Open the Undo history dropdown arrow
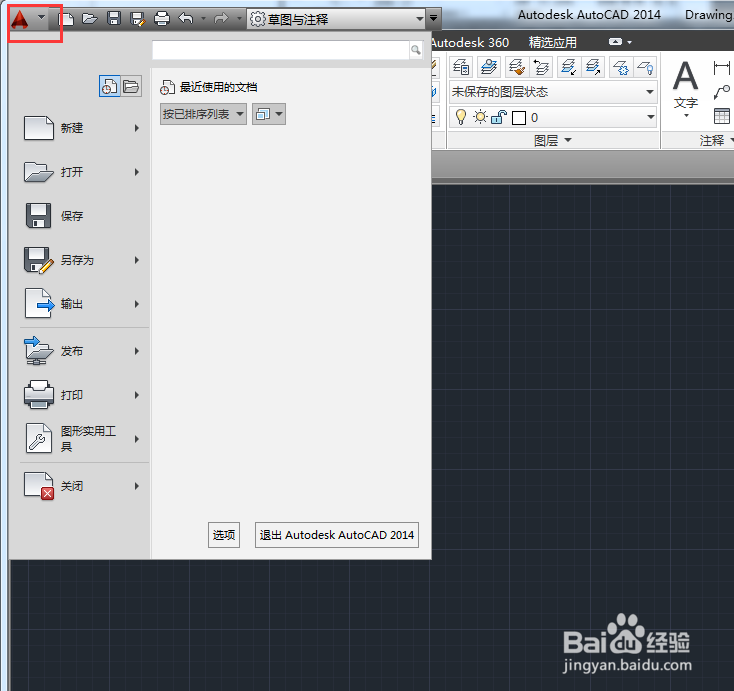734x691 pixels. coord(203,19)
